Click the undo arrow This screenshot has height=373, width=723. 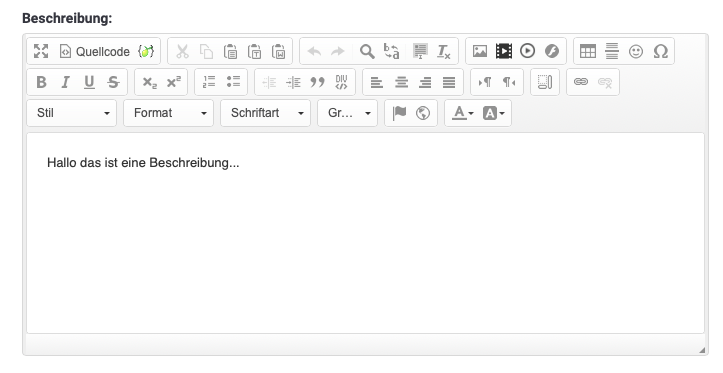coord(314,51)
